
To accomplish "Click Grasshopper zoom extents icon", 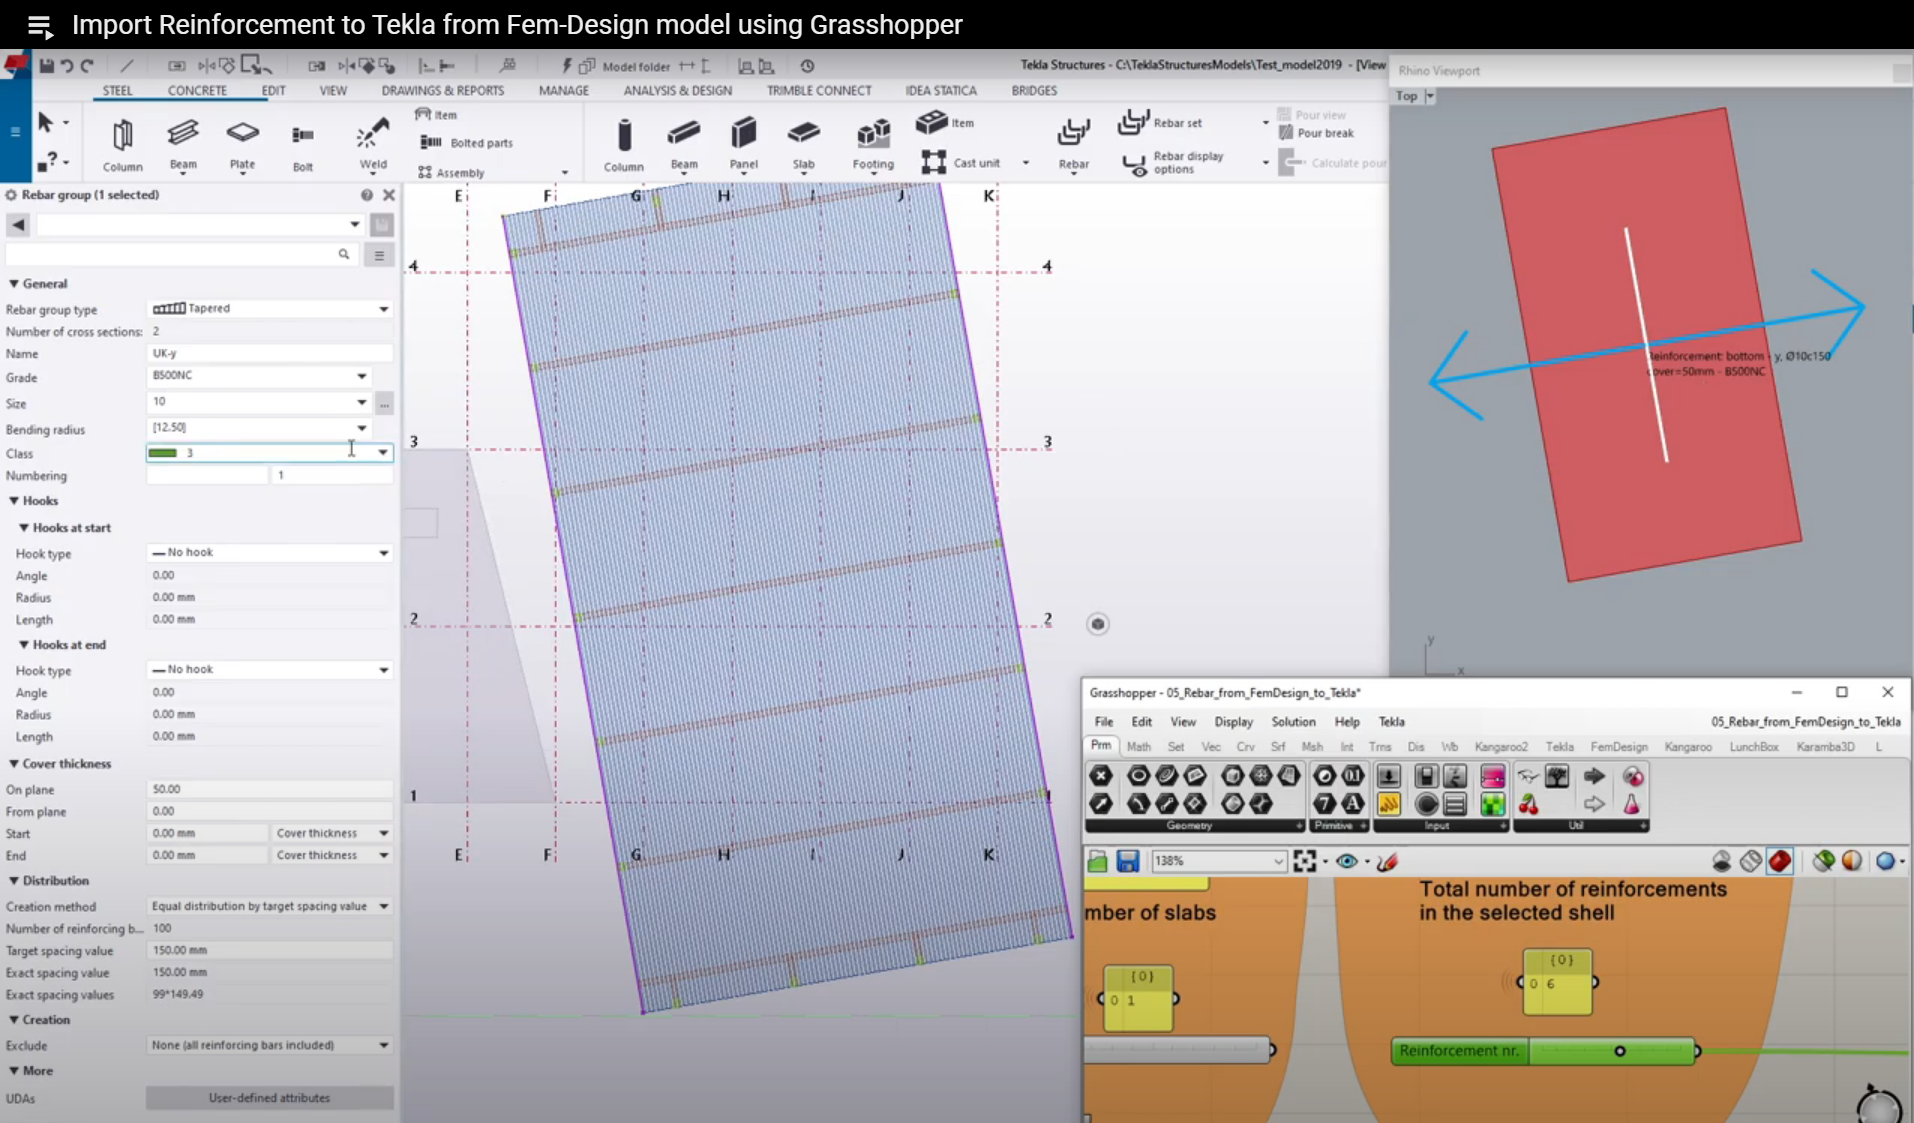I will tap(1304, 861).
